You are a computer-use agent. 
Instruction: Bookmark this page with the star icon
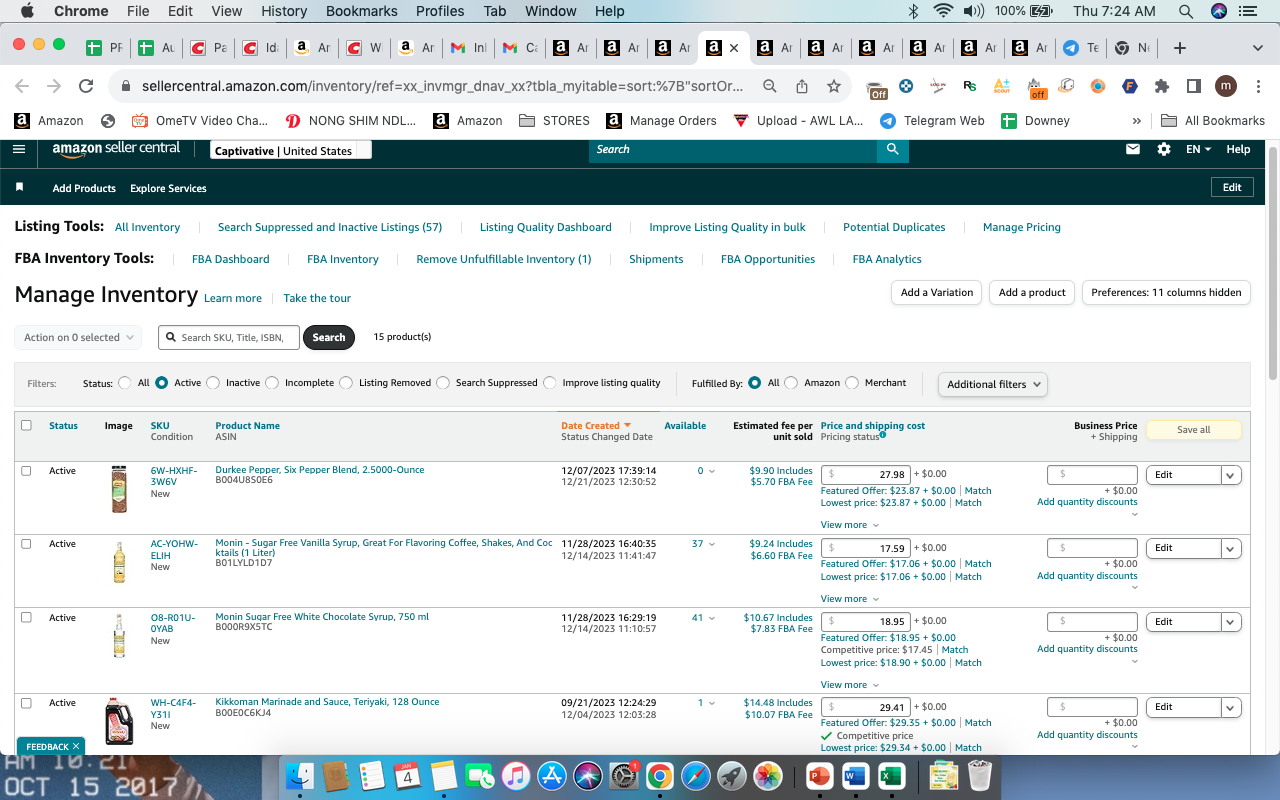pyautogui.click(x=833, y=86)
